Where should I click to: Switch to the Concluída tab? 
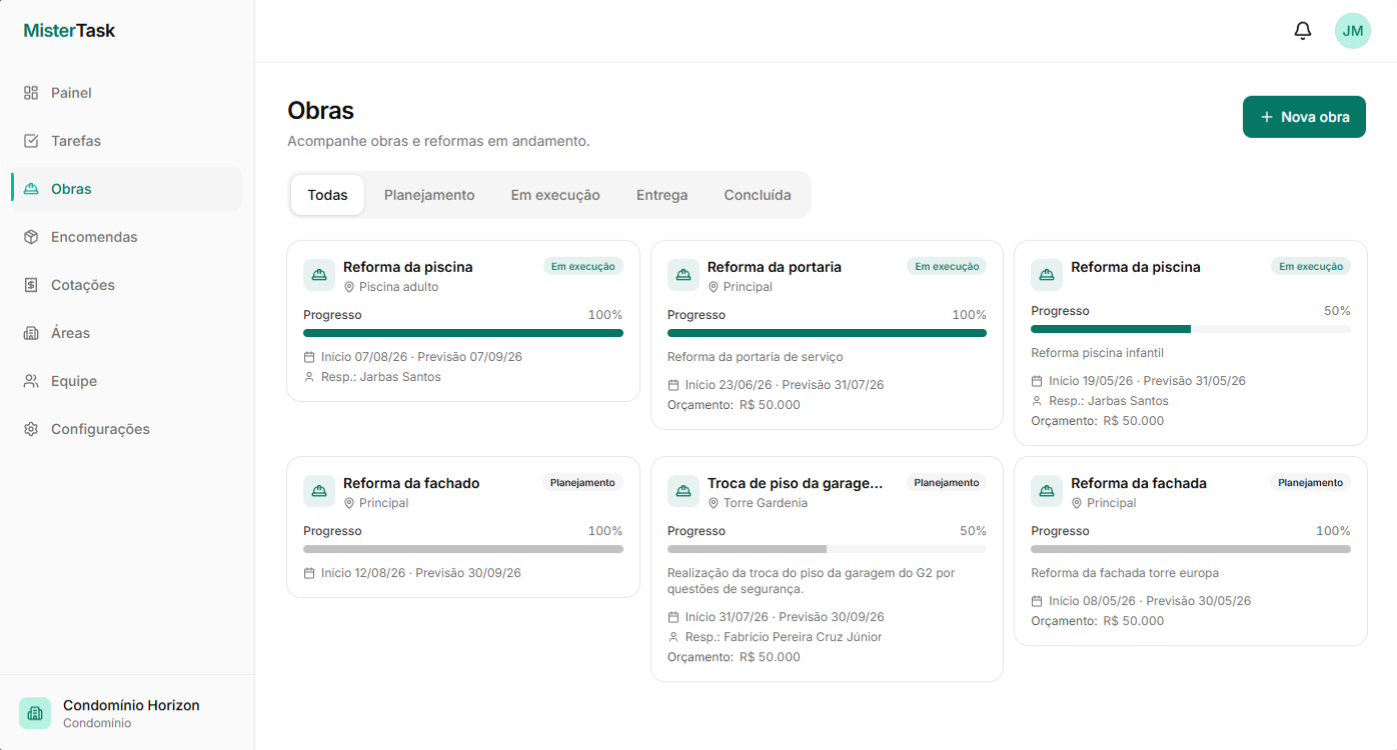coord(757,195)
